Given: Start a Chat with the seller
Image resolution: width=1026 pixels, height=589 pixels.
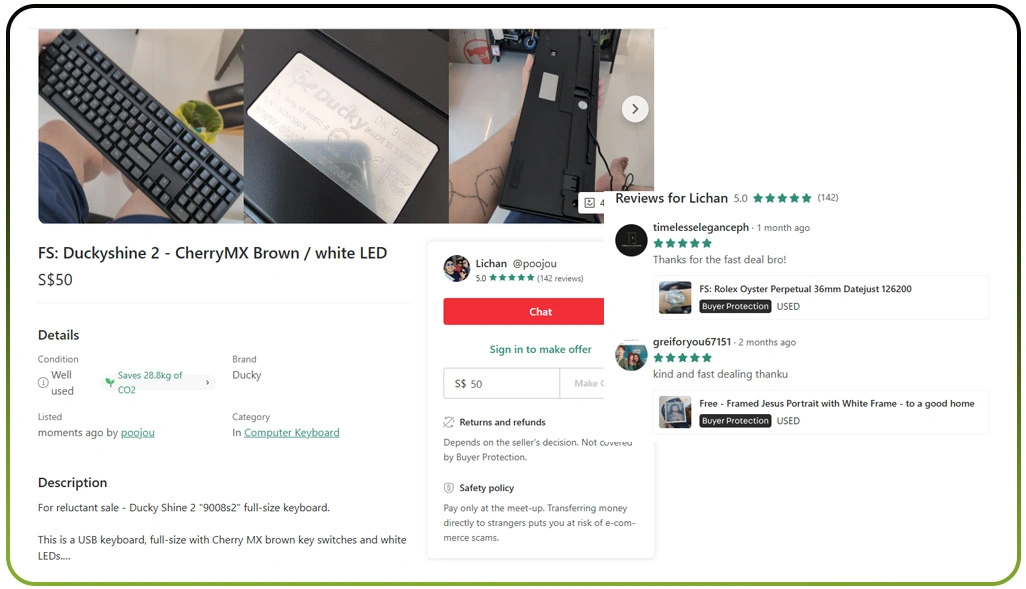Looking at the screenshot, I should pyautogui.click(x=523, y=312).
